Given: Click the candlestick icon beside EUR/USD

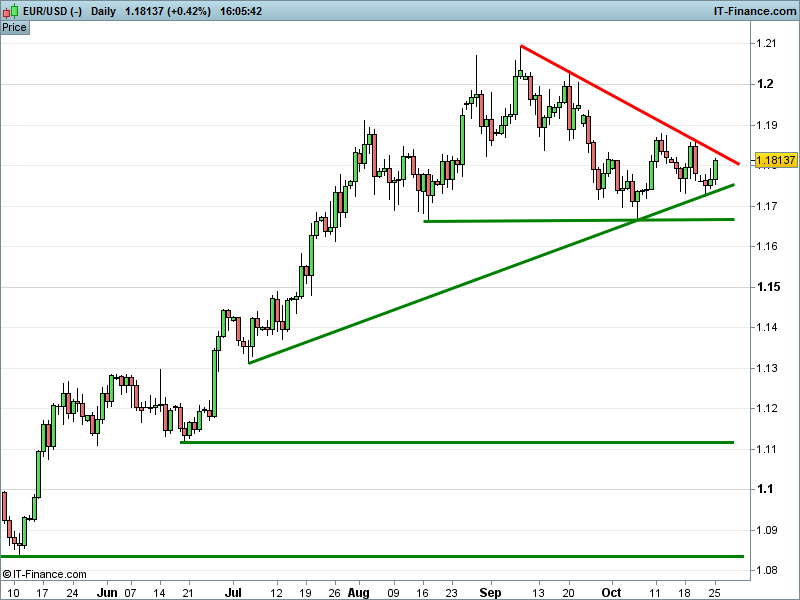Looking at the screenshot, I should point(10,11).
